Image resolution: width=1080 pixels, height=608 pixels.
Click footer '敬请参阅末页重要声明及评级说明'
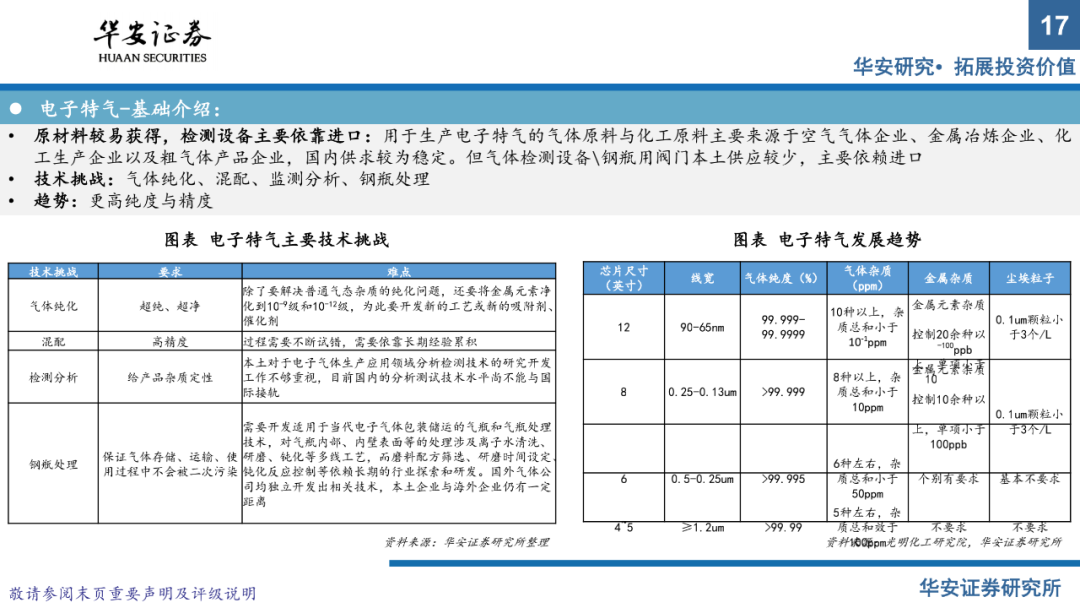(132, 594)
